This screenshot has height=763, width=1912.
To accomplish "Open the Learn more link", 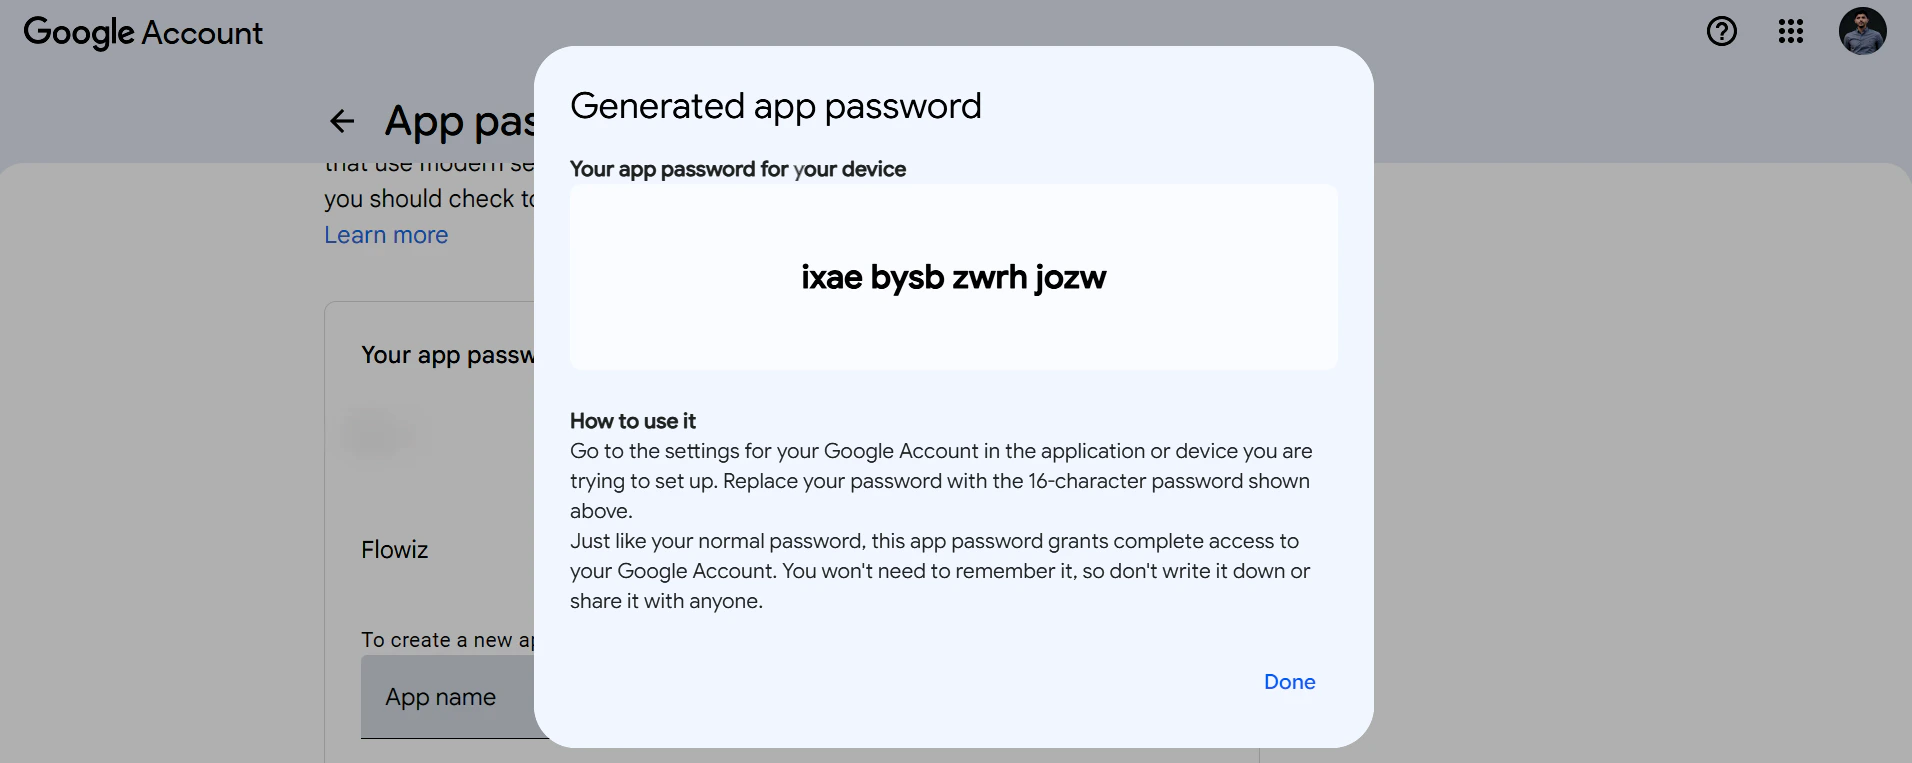I will 385,234.
